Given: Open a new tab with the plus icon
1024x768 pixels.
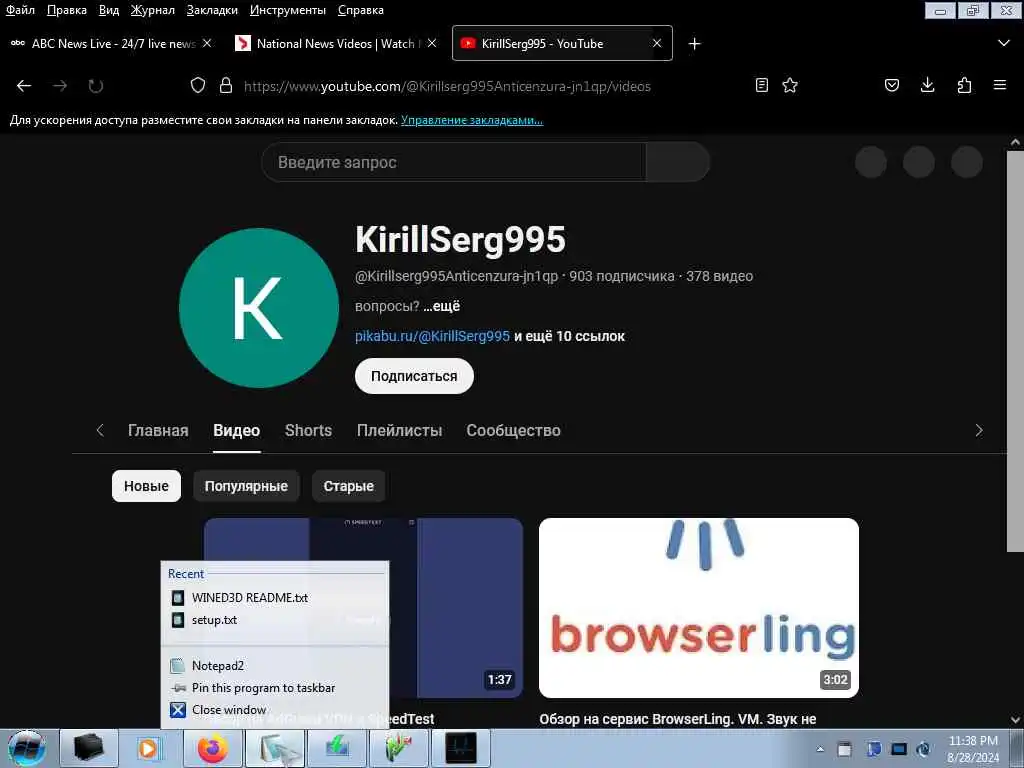Looking at the screenshot, I should (694, 44).
